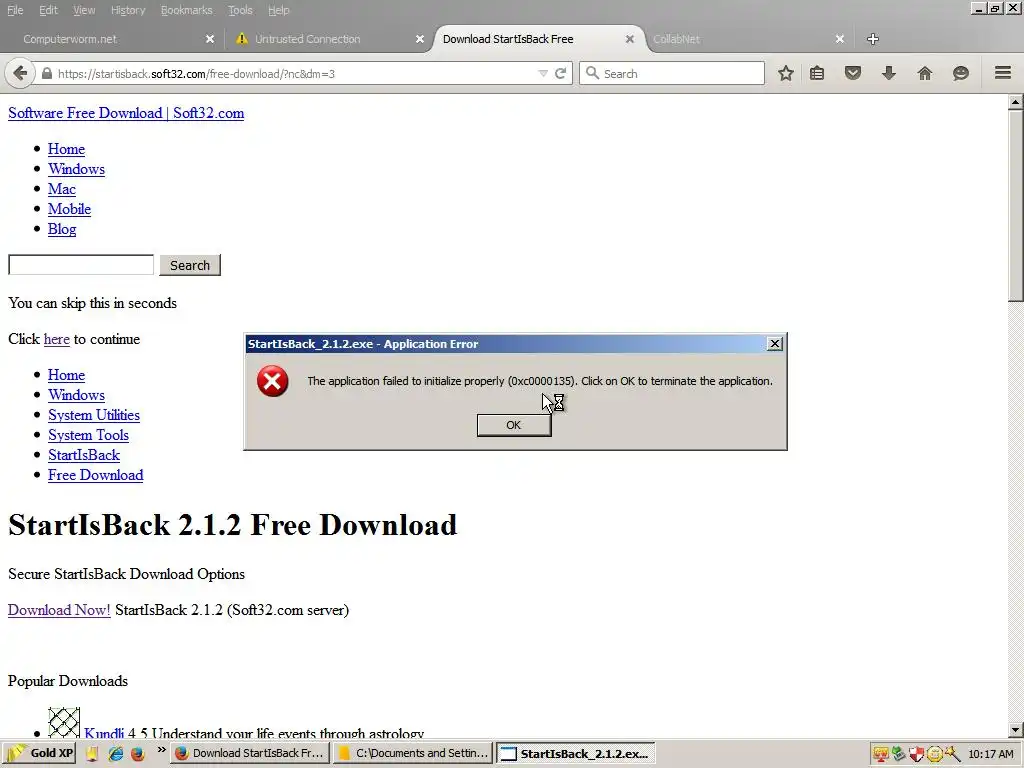Open Software Free Download Soft32.com link
Screen dimensions: 1024x768
(126, 113)
